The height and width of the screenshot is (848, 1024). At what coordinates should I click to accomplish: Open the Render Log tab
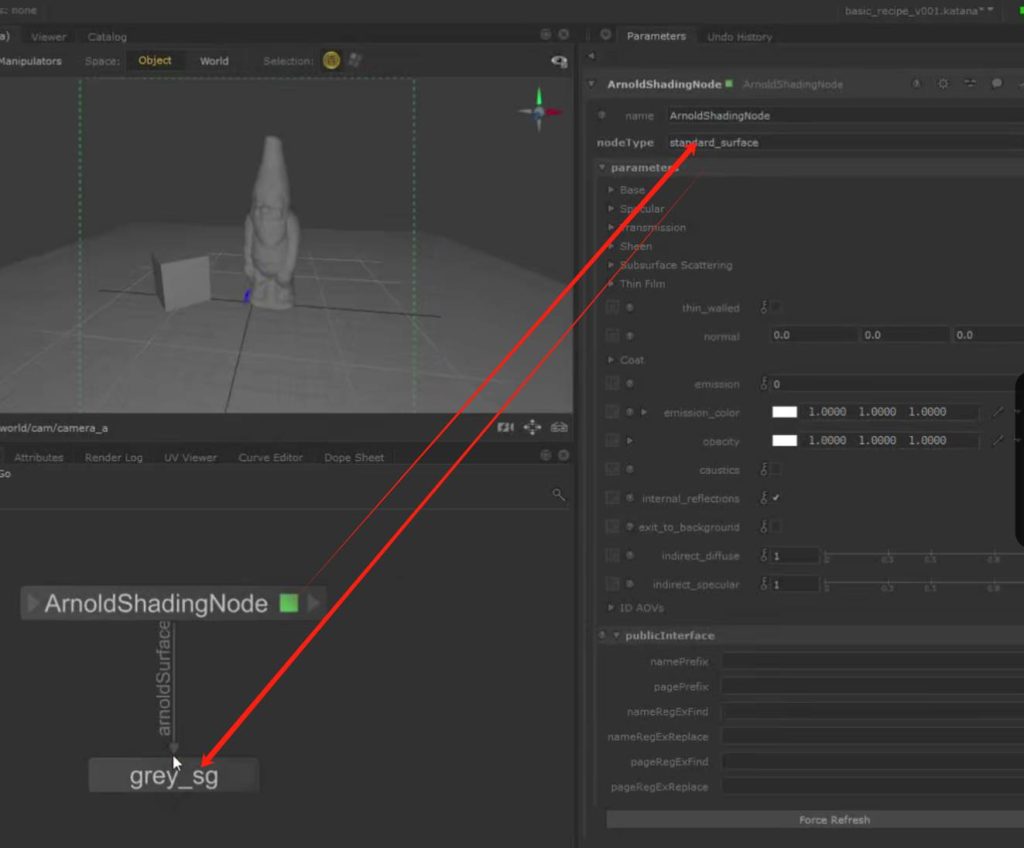click(113, 458)
